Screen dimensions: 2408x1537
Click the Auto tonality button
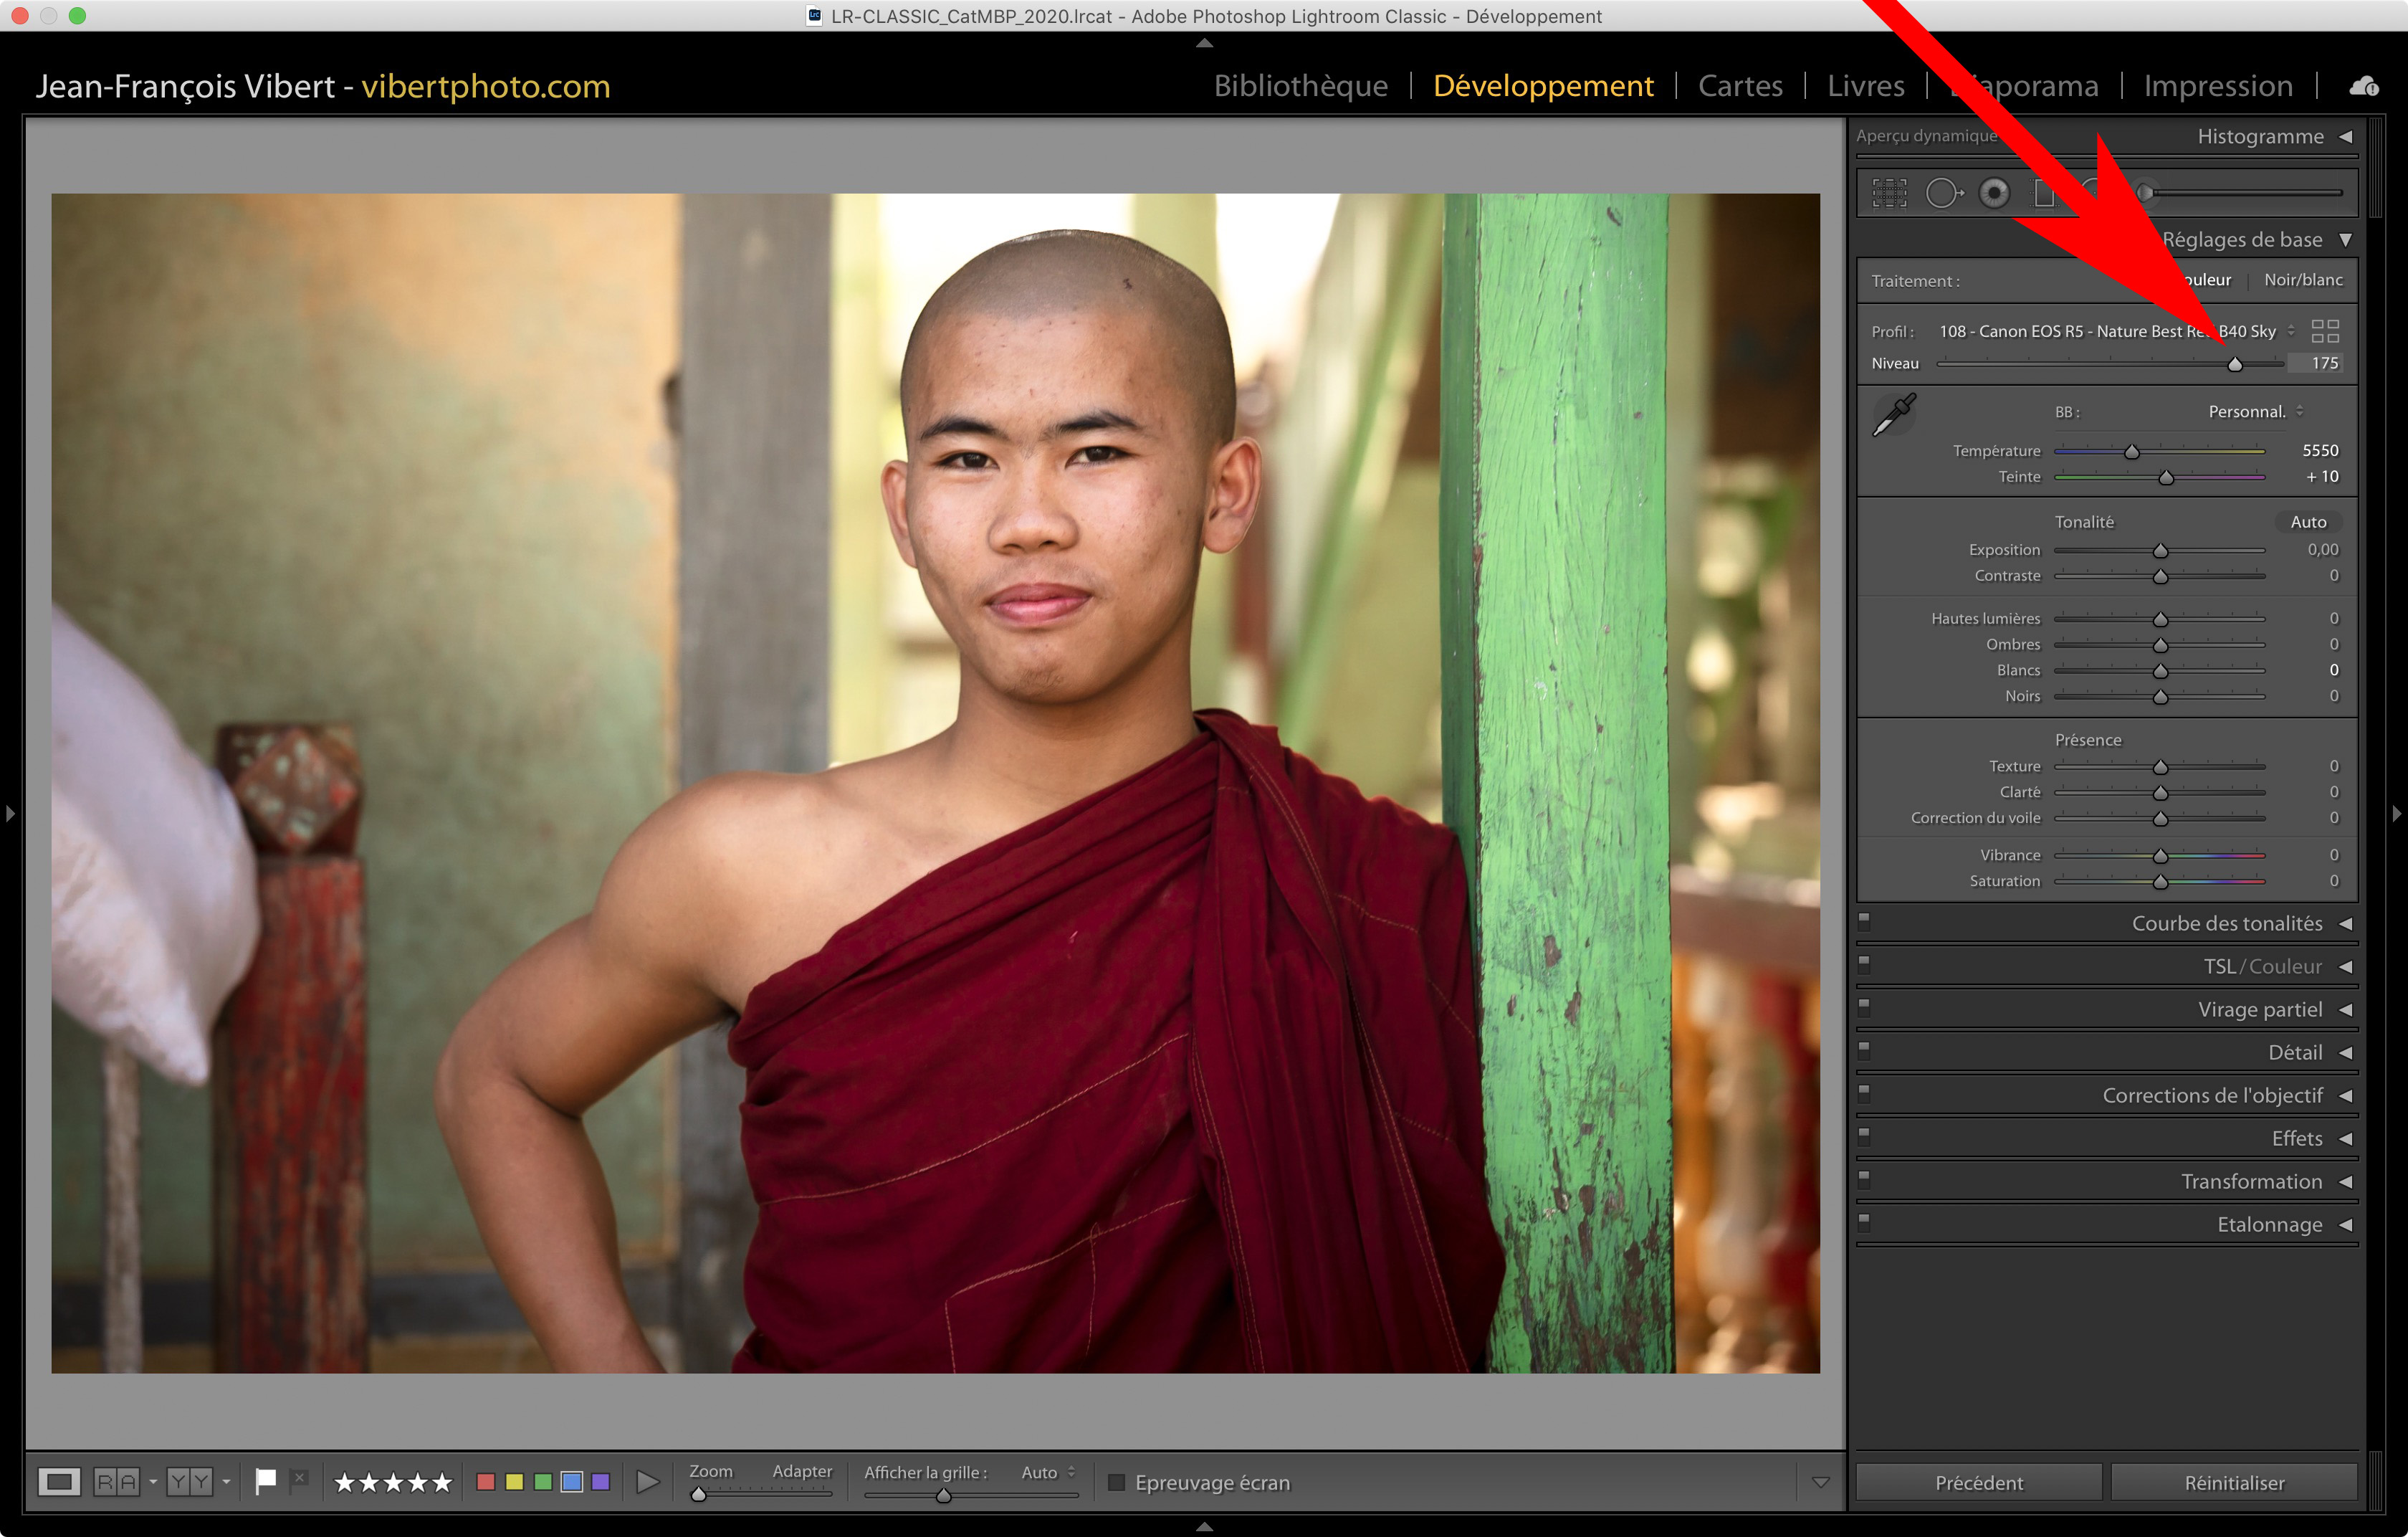(2308, 522)
